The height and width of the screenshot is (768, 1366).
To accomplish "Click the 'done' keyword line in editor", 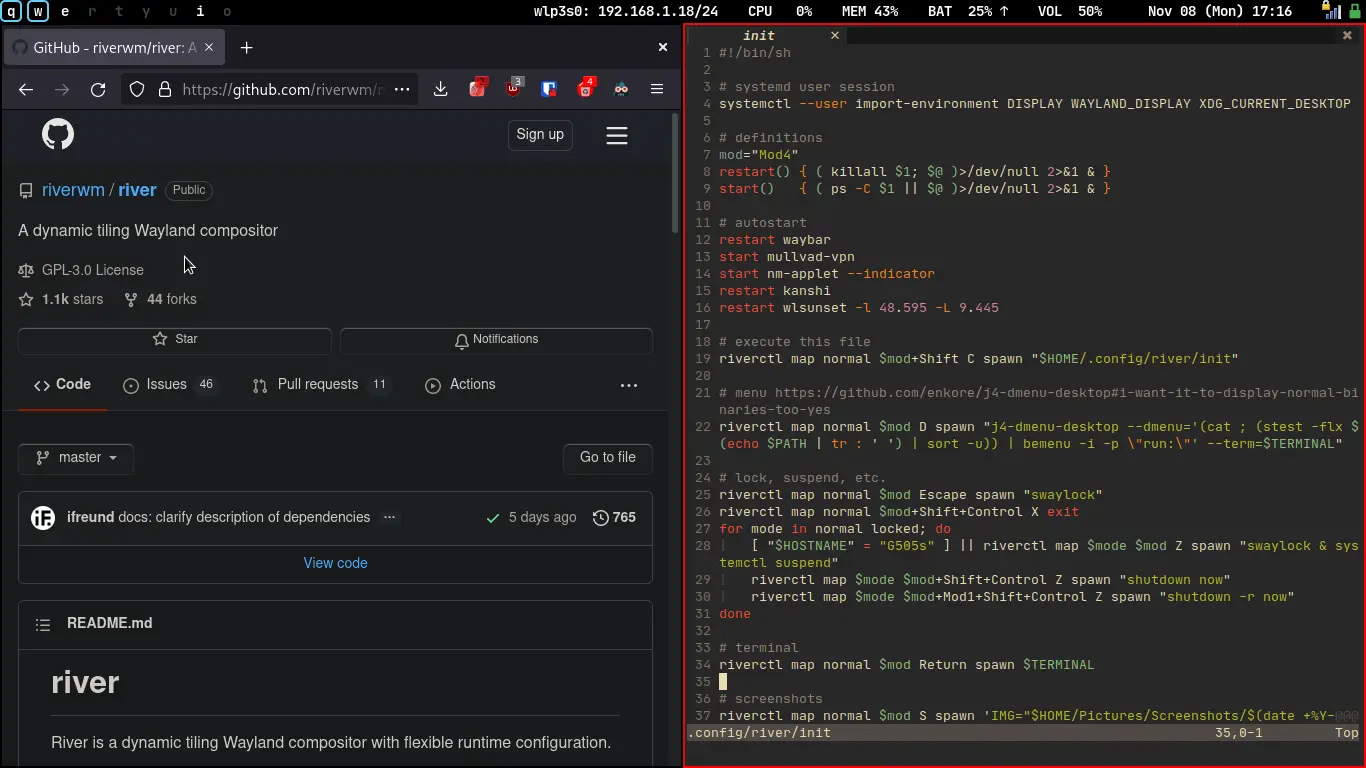I will tap(735, 614).
